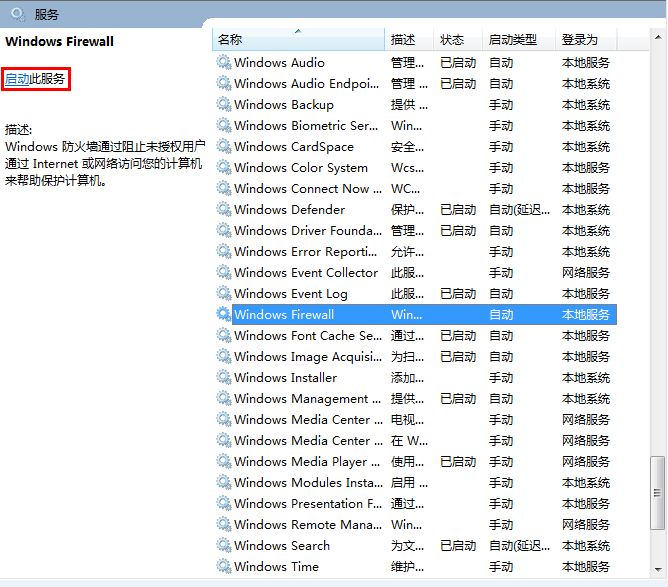Click the Windows Firewall row gear icon

(223, 314)
